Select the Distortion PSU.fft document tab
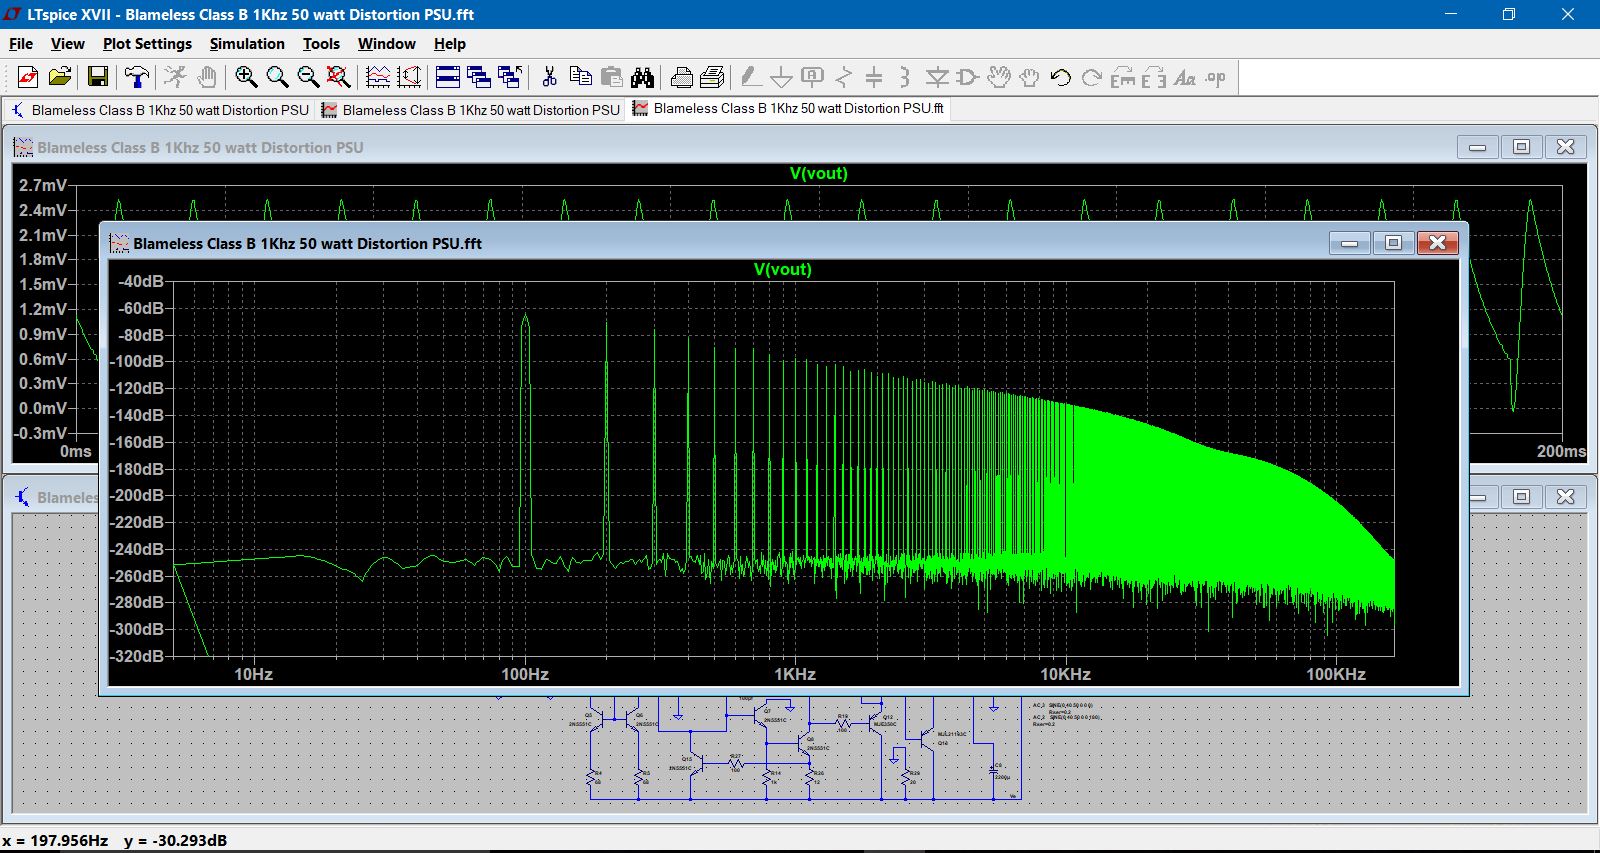This screenshot has width=1600, height=853. tap(788, 109)
